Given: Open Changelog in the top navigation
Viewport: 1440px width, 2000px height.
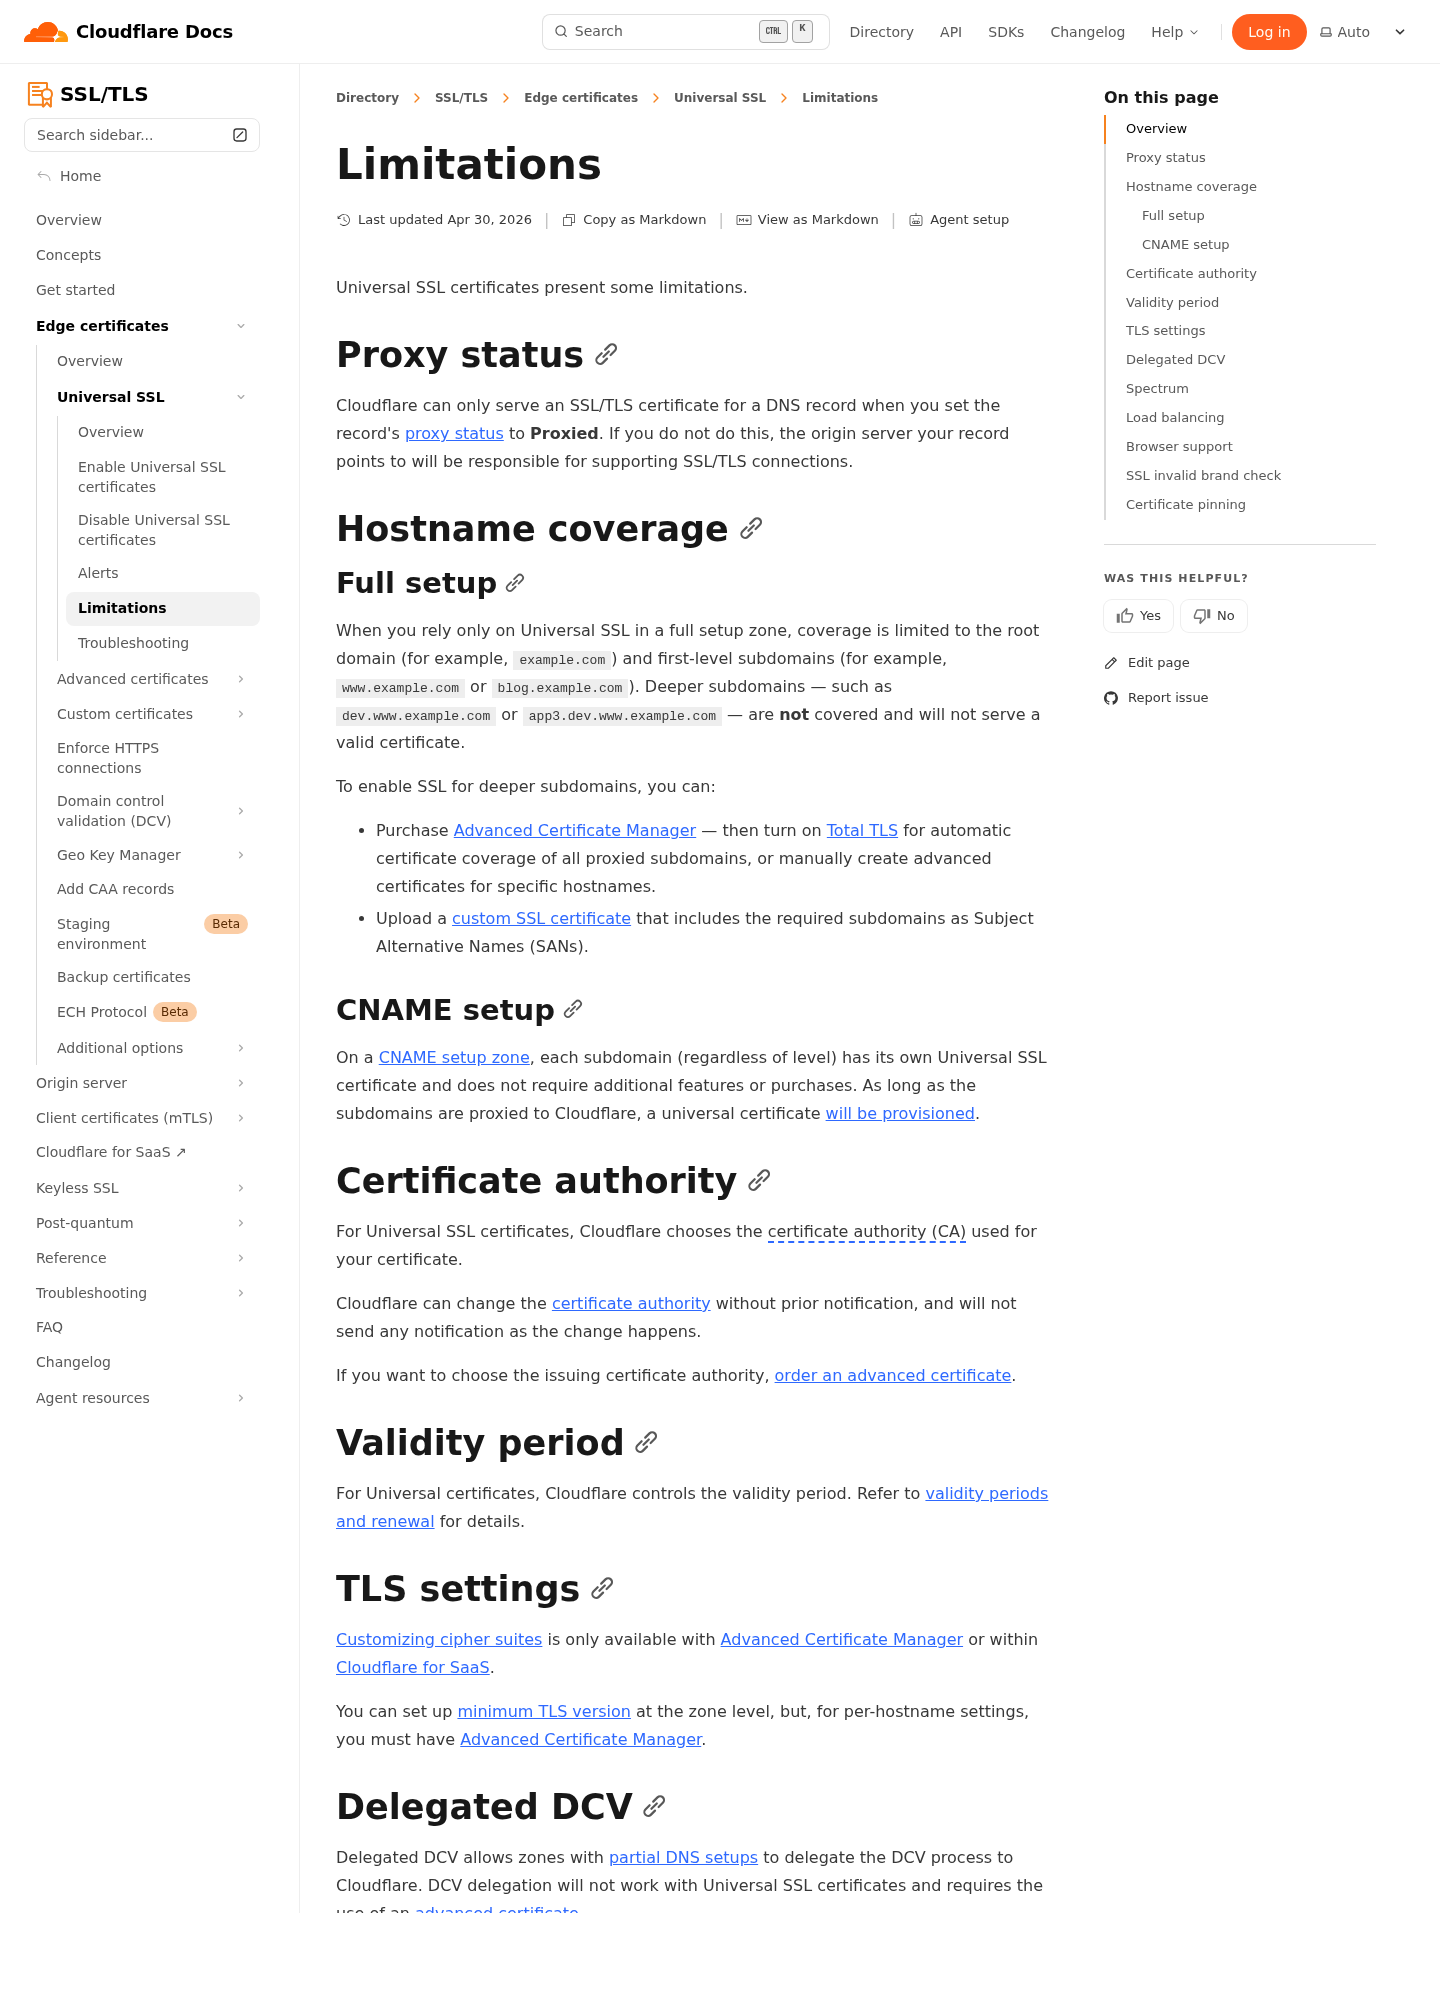Looking at the screenshot, I should pyautogui.click(x=1087, y=32).
